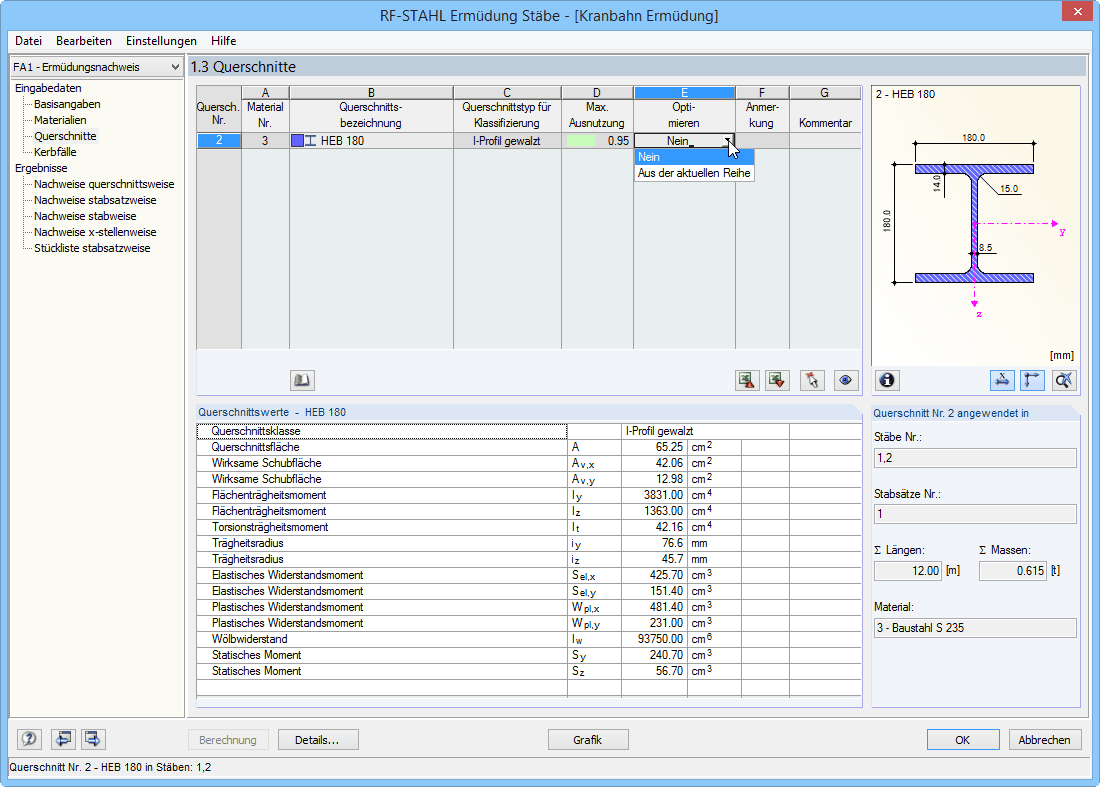The width and height of the screenshot is (1100, 787).
Task: Click the Berechnung button
Action: click(x=228, y=740)
